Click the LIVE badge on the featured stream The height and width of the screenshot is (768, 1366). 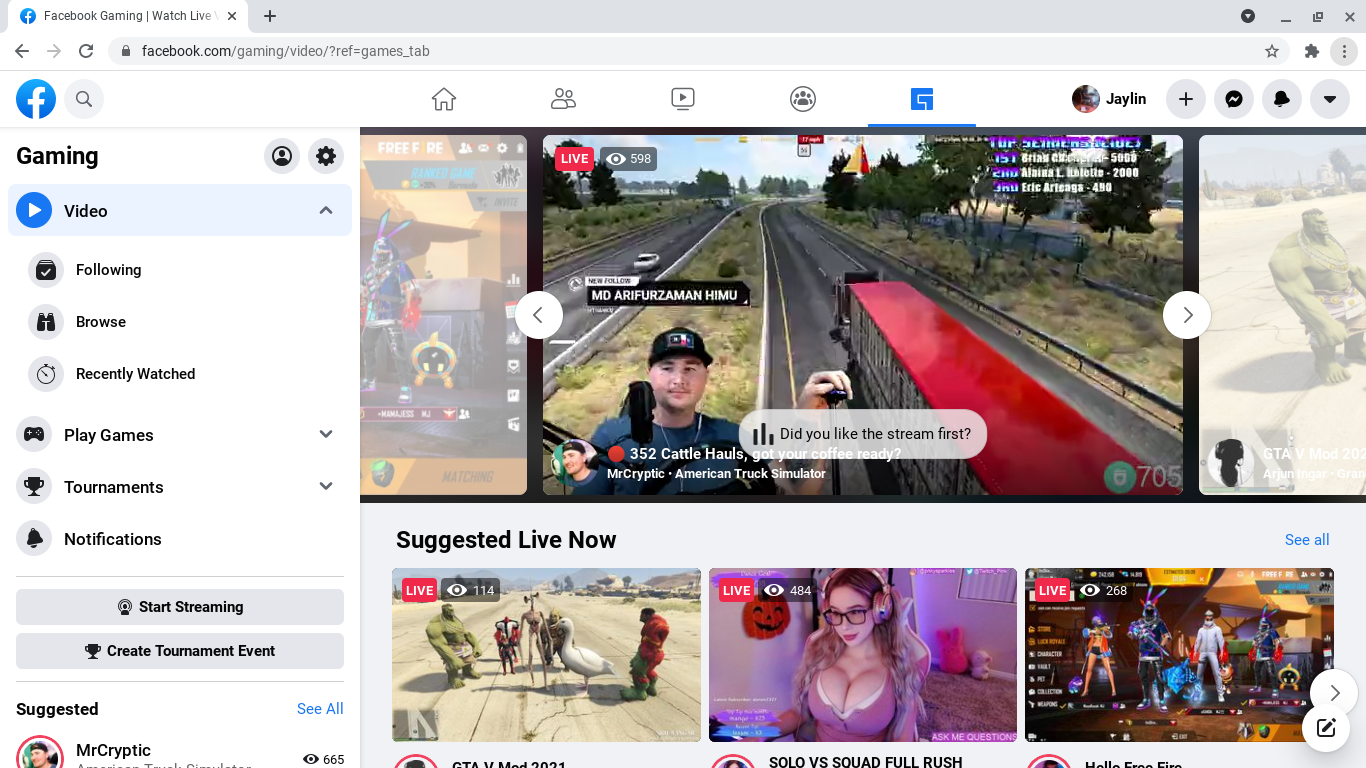tap(575, 158)
